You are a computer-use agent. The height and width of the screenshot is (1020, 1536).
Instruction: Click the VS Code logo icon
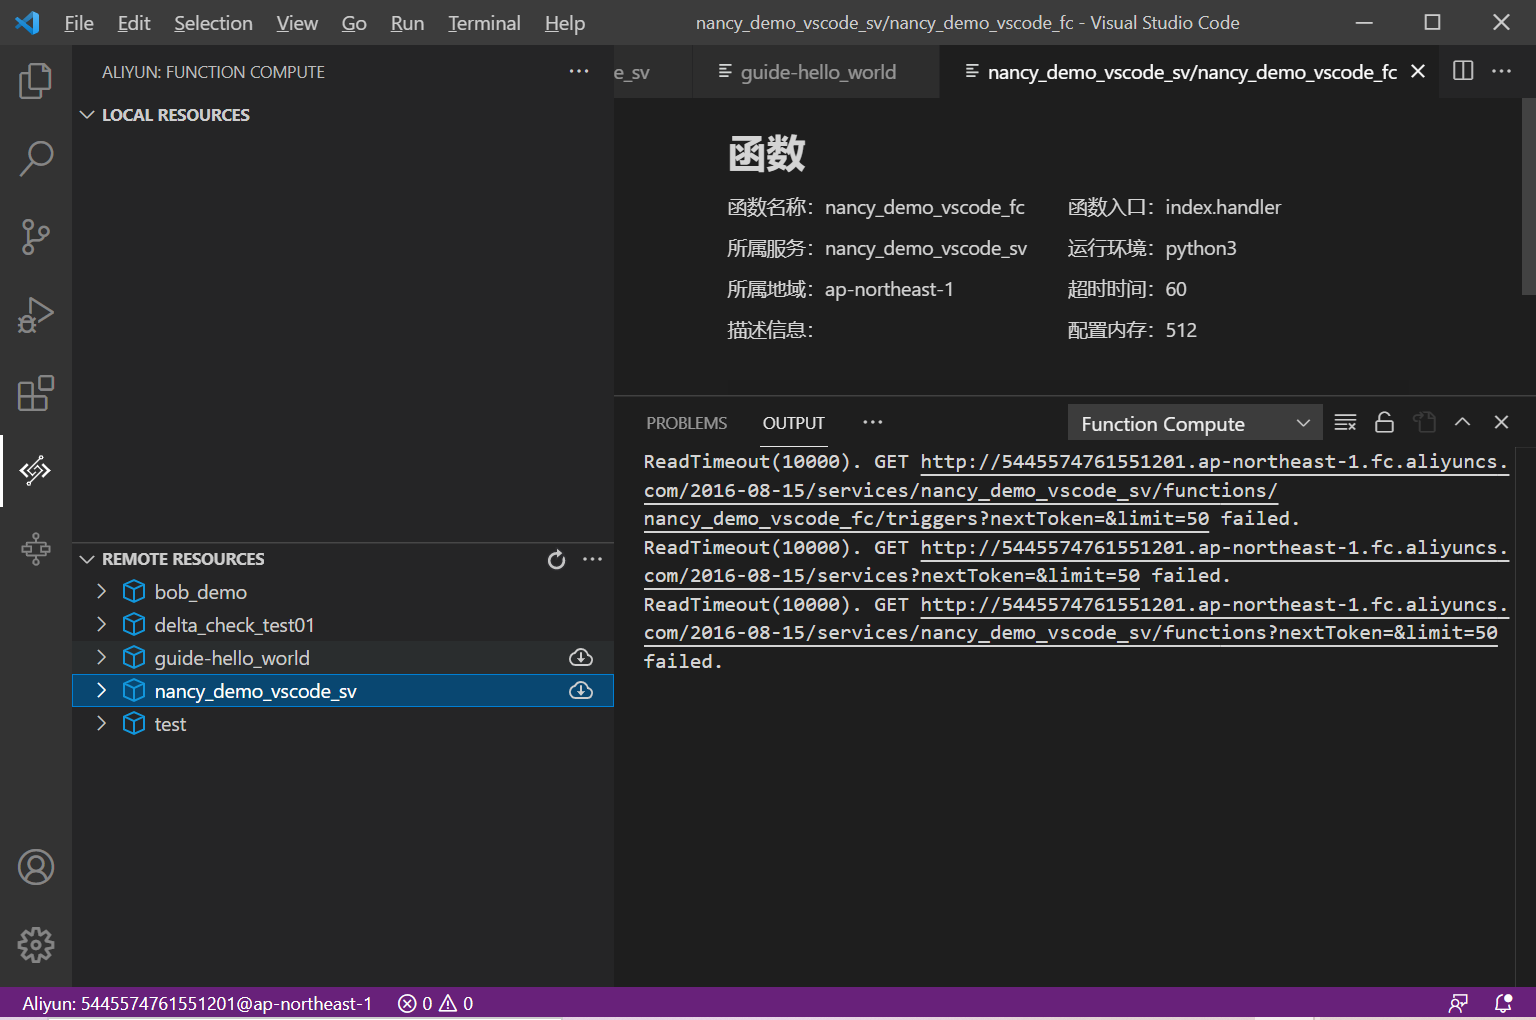coord(28,23)
